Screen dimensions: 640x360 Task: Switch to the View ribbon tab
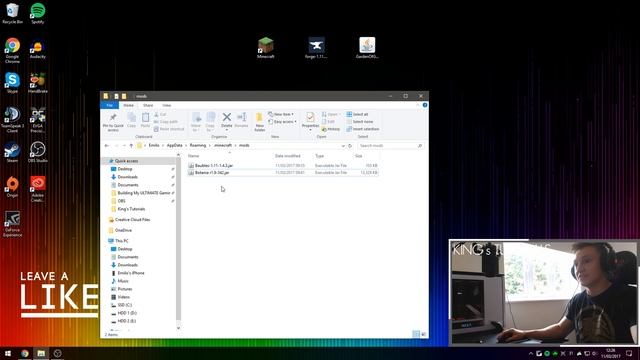click(167, 105)
